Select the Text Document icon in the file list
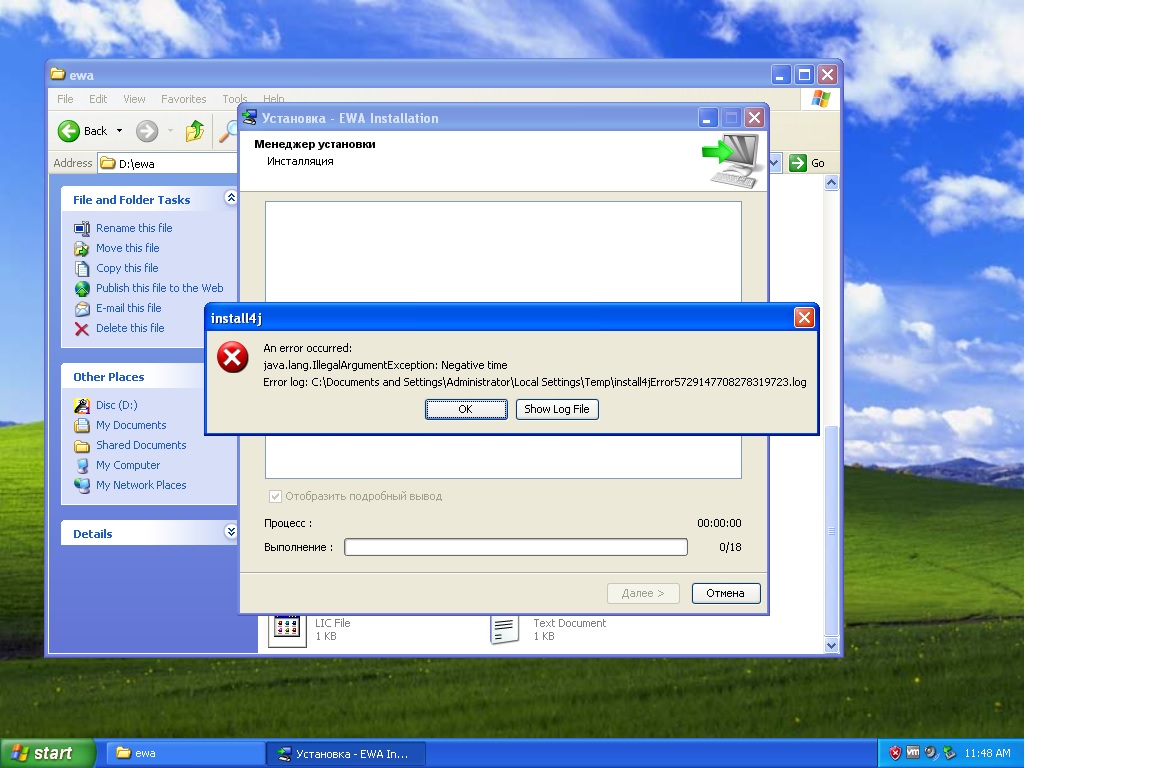Image resolution: width=1152 pixels, height=768 pixels. tap(505, 630)
